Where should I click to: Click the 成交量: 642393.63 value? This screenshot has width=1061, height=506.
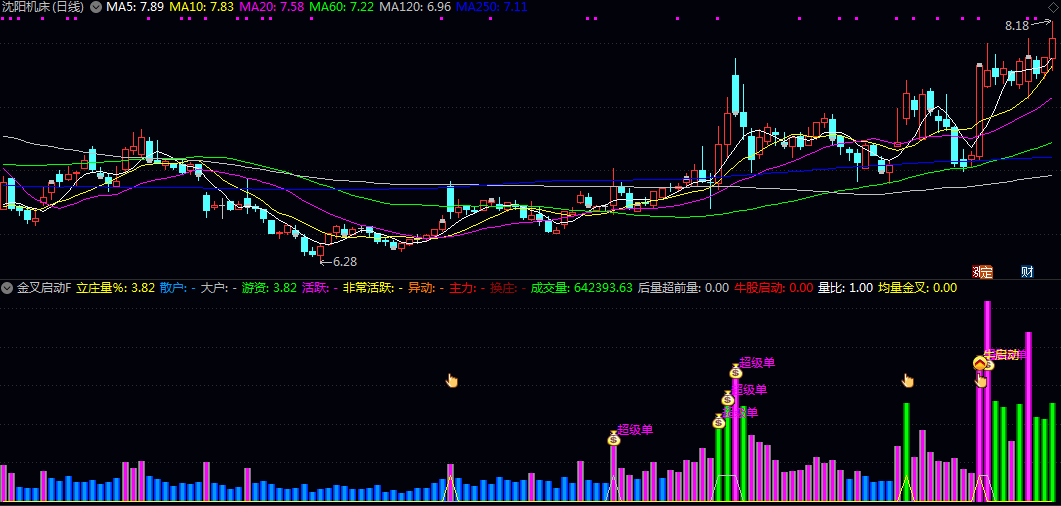click(581, 288)
